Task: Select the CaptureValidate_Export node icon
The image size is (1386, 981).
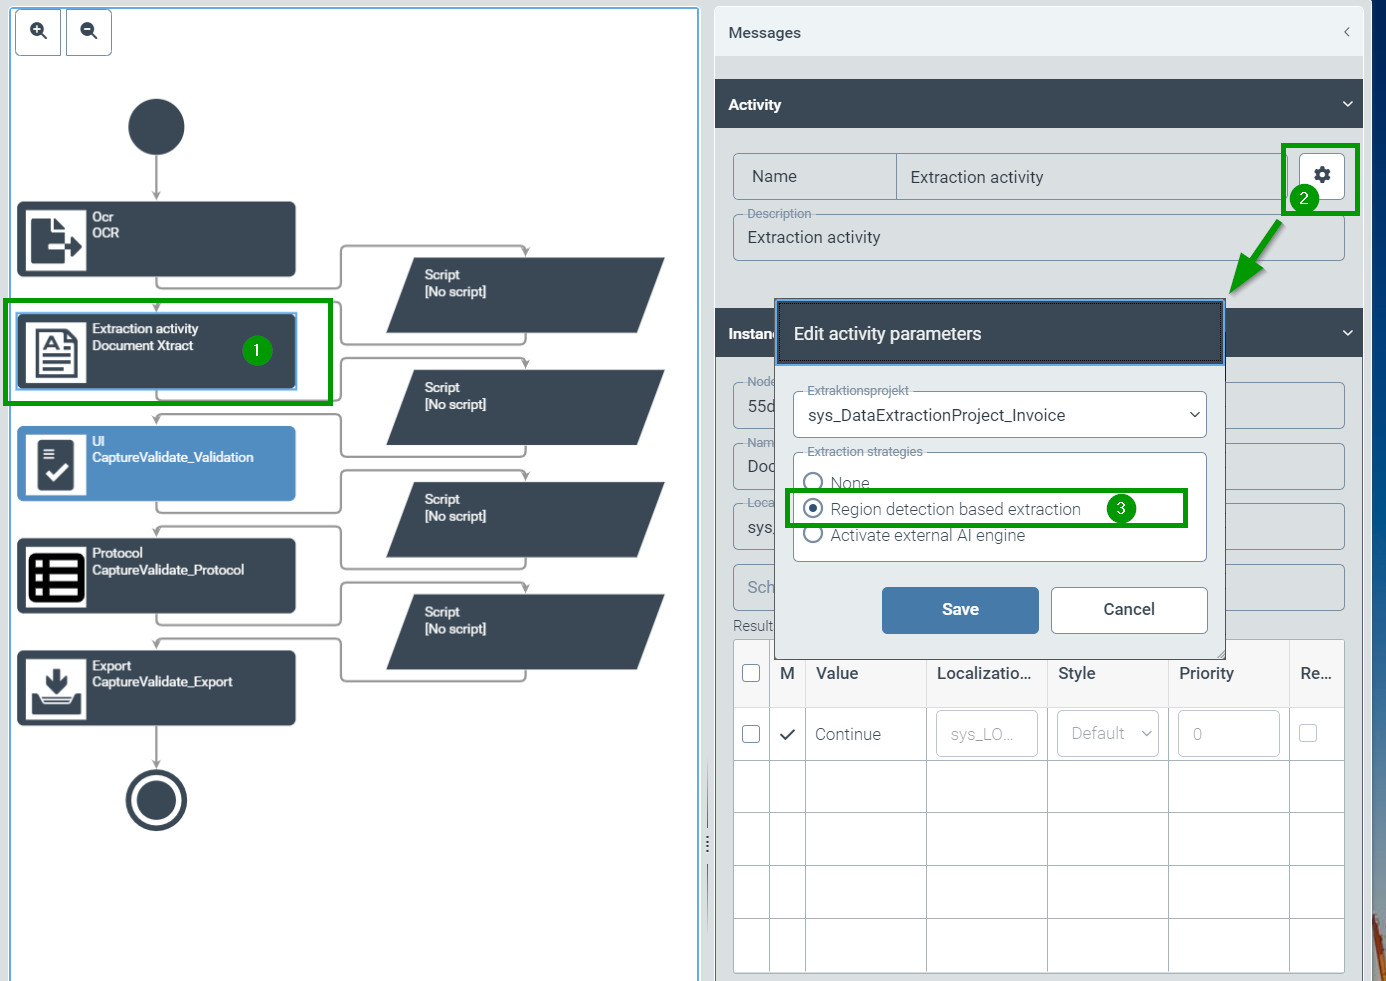Action: click(x=54, y=689)
